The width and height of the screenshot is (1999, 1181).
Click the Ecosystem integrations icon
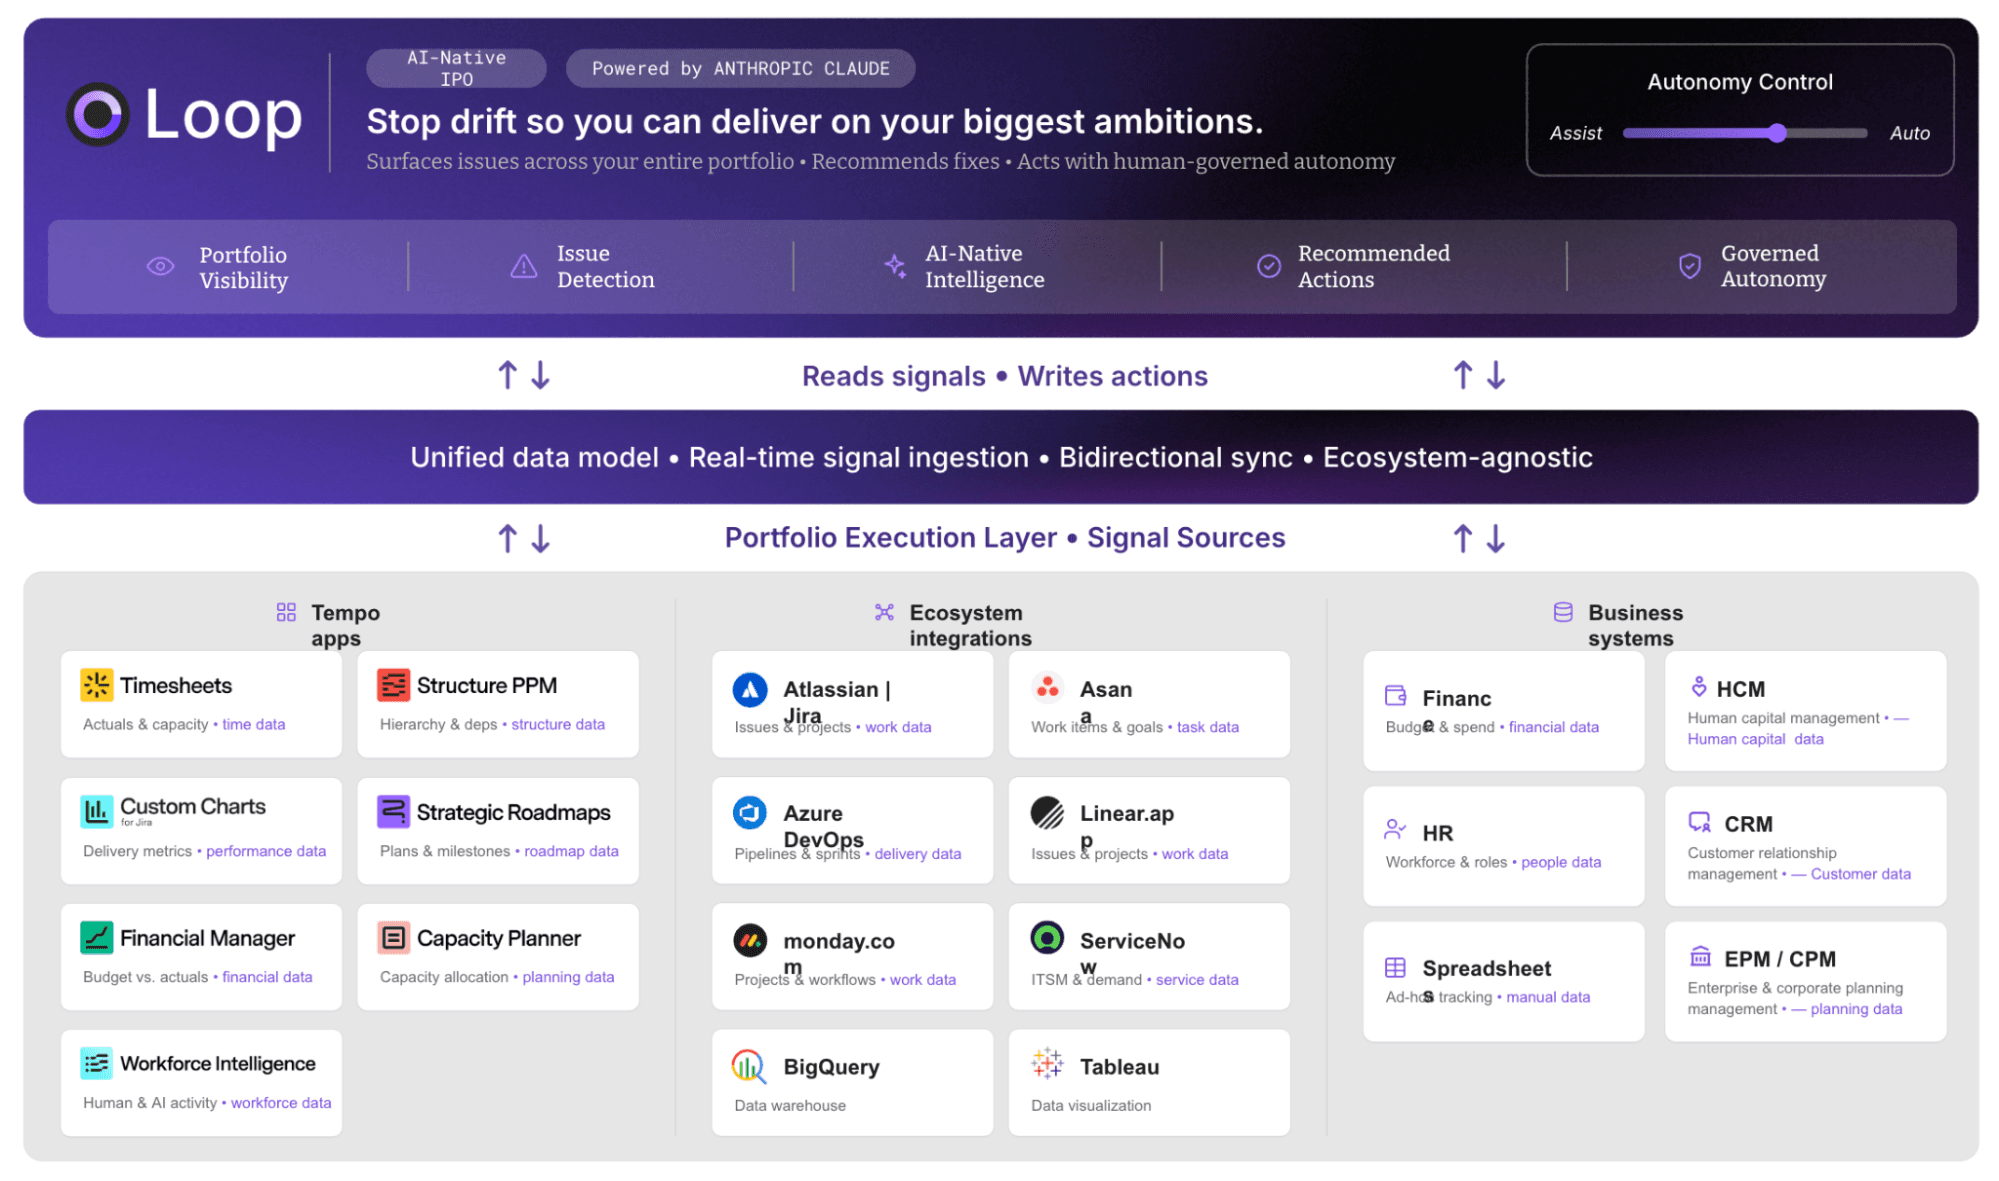click(x=884, y=612)
